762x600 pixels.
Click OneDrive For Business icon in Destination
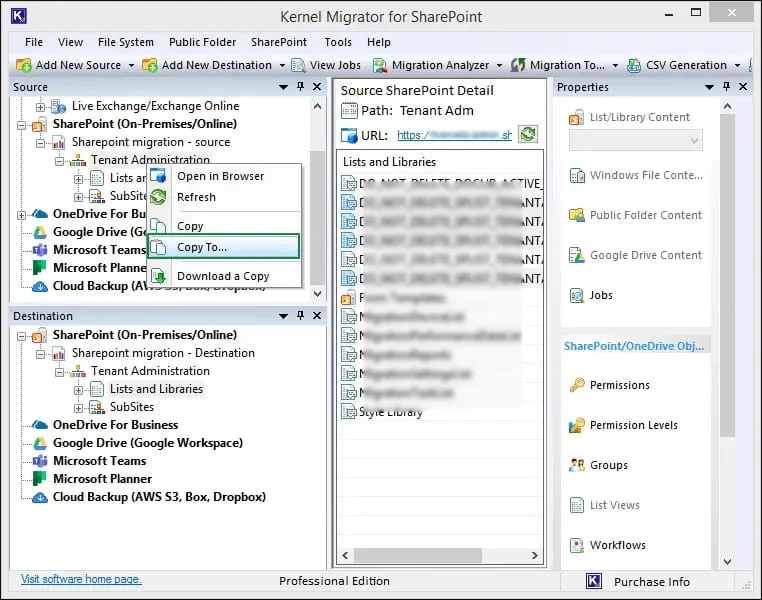pyautogui.click(x=40, y=425)
